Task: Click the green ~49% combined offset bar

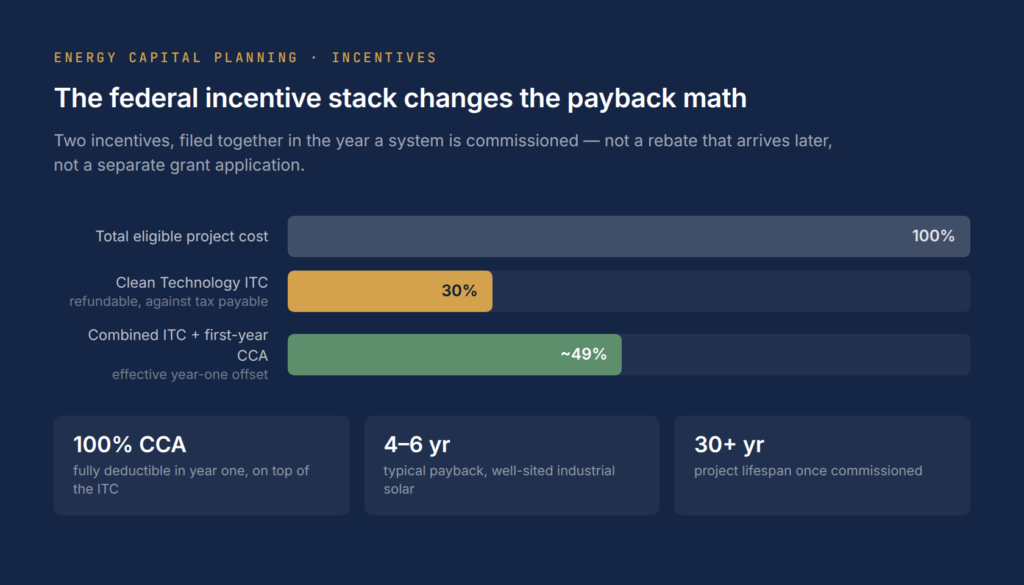Action: pyautogui.click(x=455, y=355)
